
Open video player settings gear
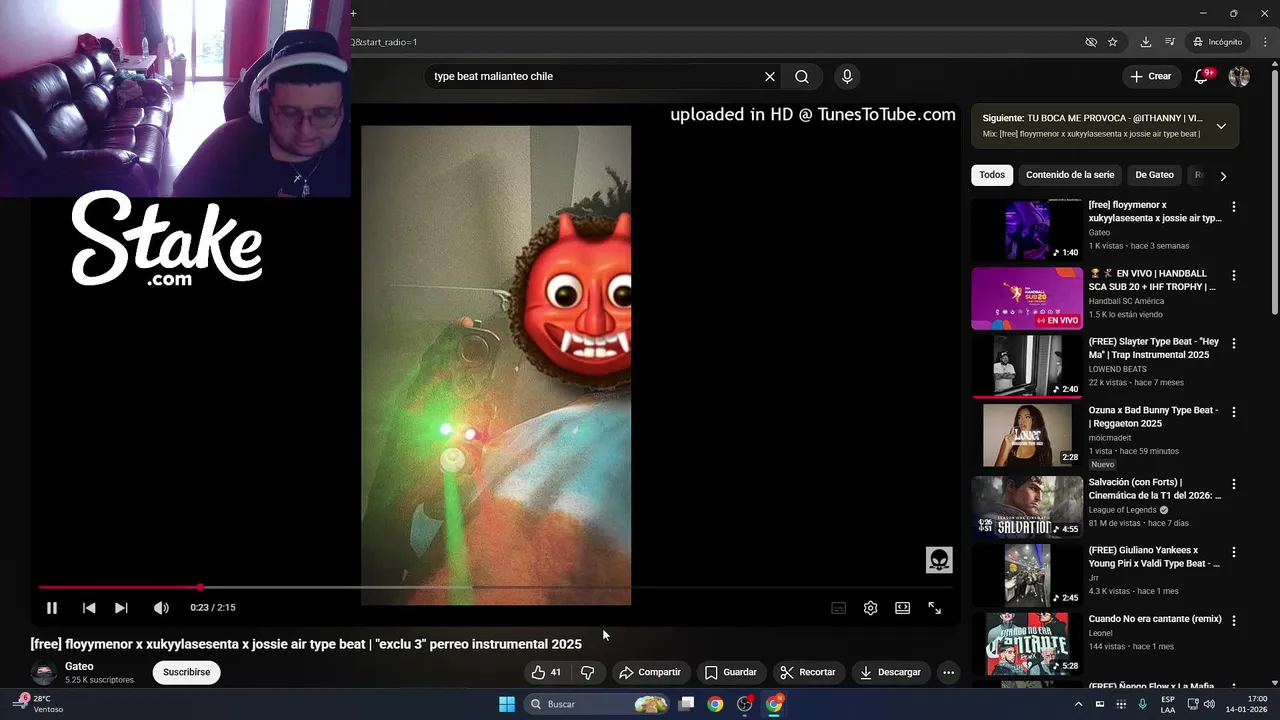click(x=871, y=608)
